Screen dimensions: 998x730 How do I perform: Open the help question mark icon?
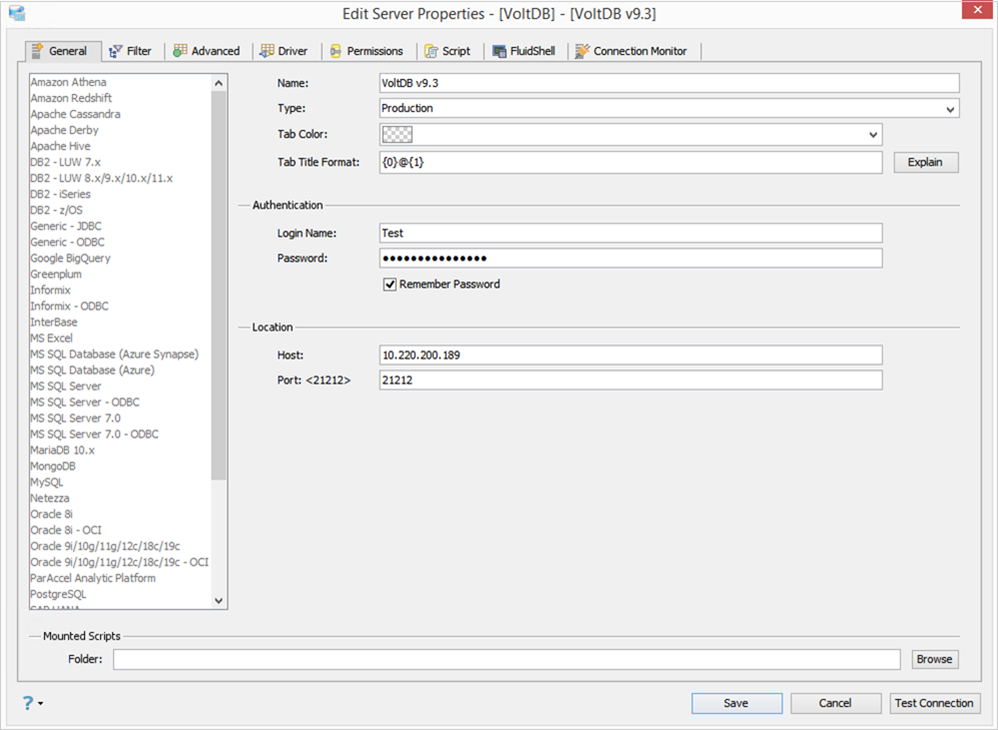coord(28,703)
